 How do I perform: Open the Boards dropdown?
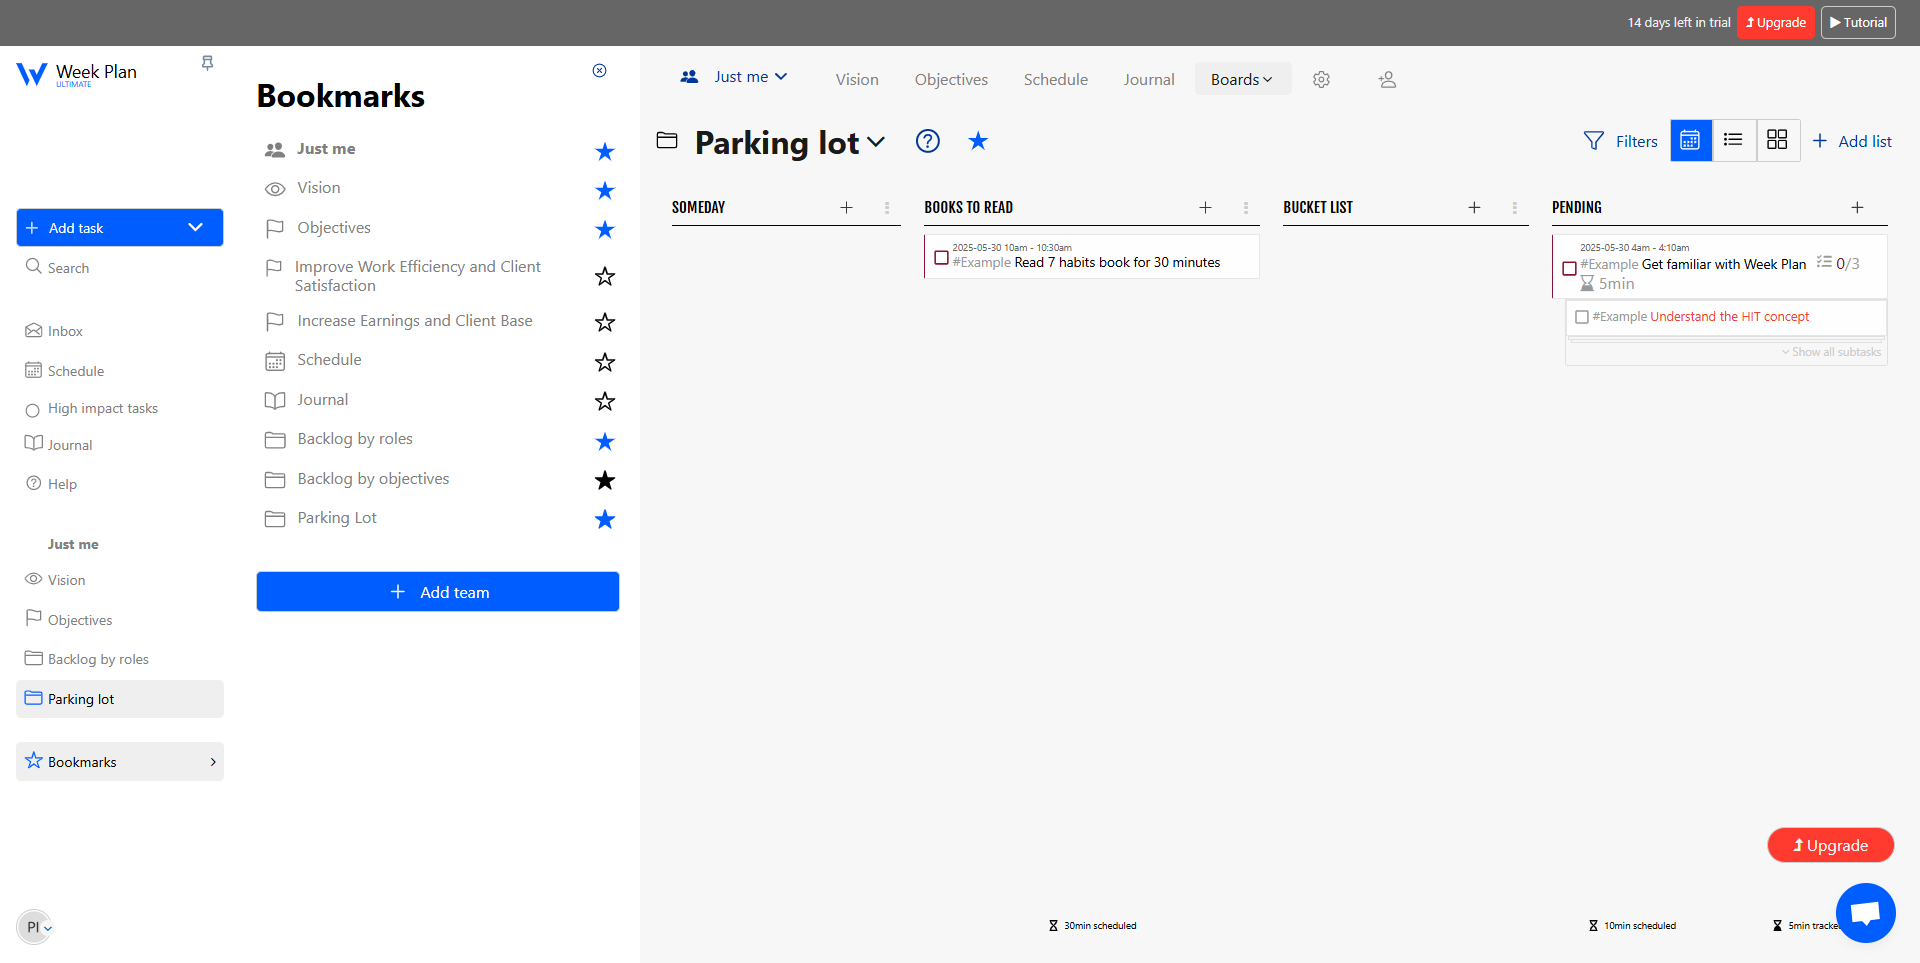click(1242, 79)
